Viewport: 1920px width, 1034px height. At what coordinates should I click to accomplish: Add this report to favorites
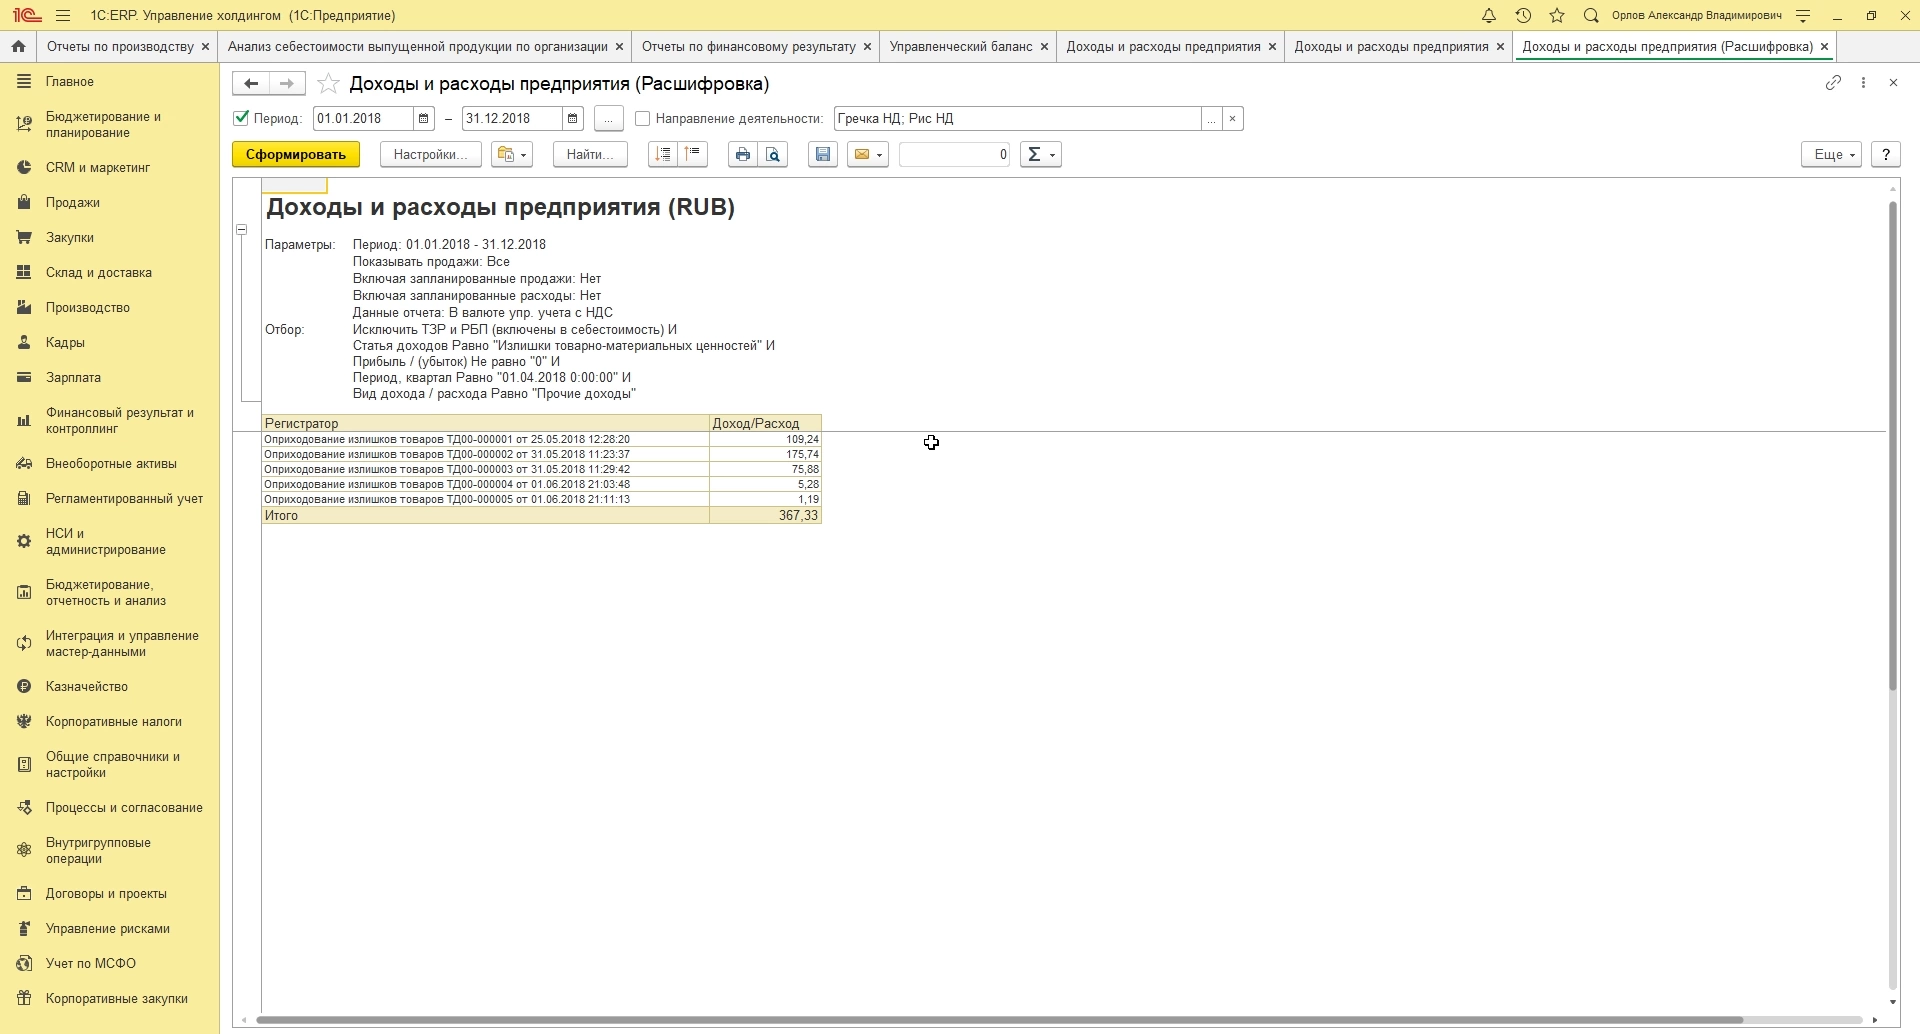[328, 84]
